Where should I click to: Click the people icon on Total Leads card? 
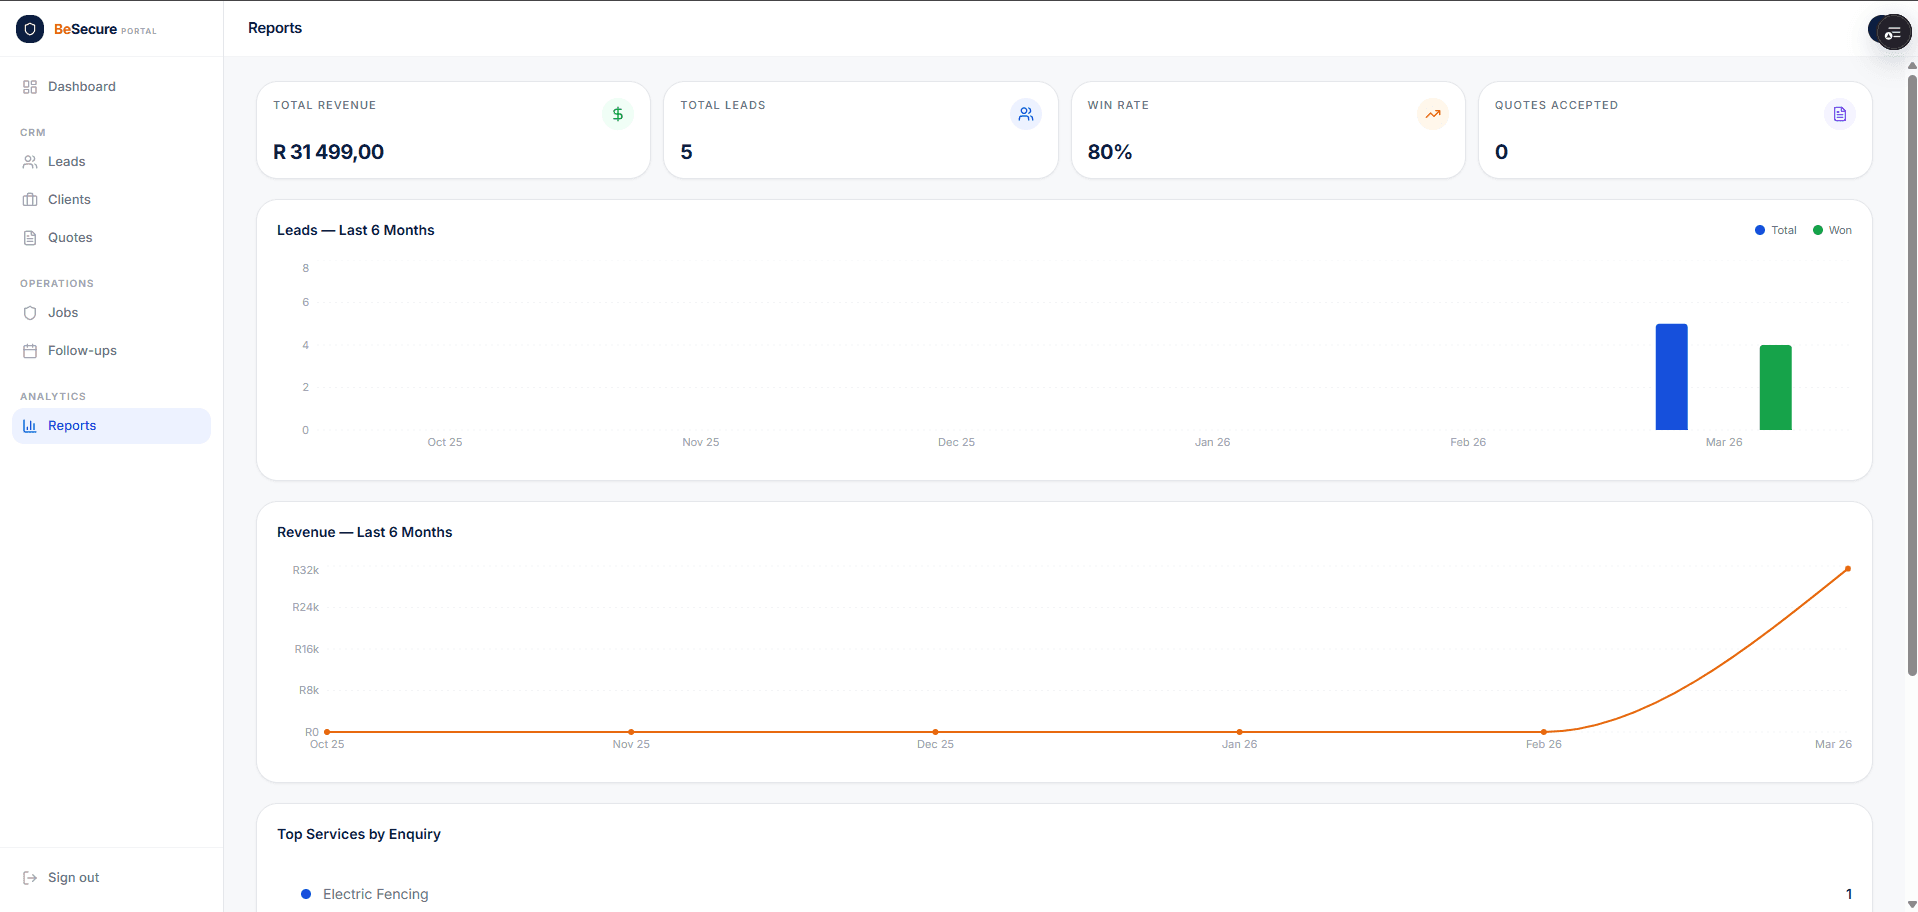[1025, 113]
